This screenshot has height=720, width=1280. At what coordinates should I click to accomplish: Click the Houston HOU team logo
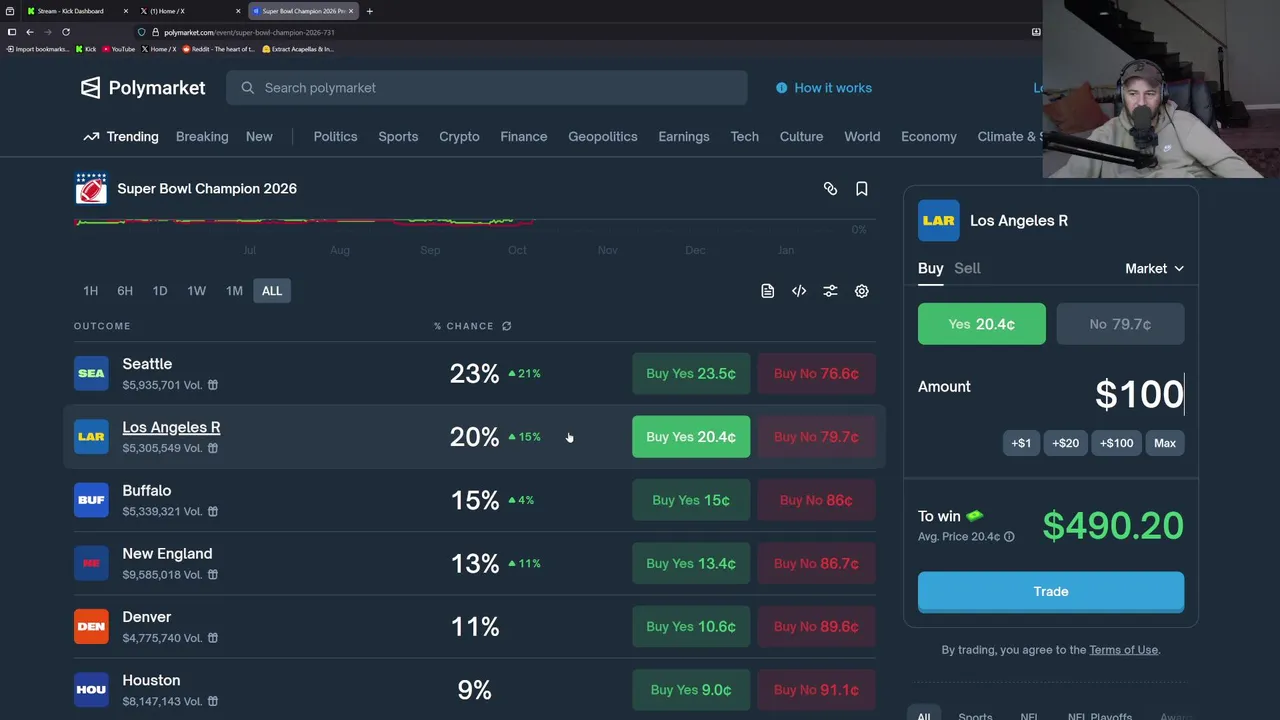pyautogui.click(x=91, y=689)
